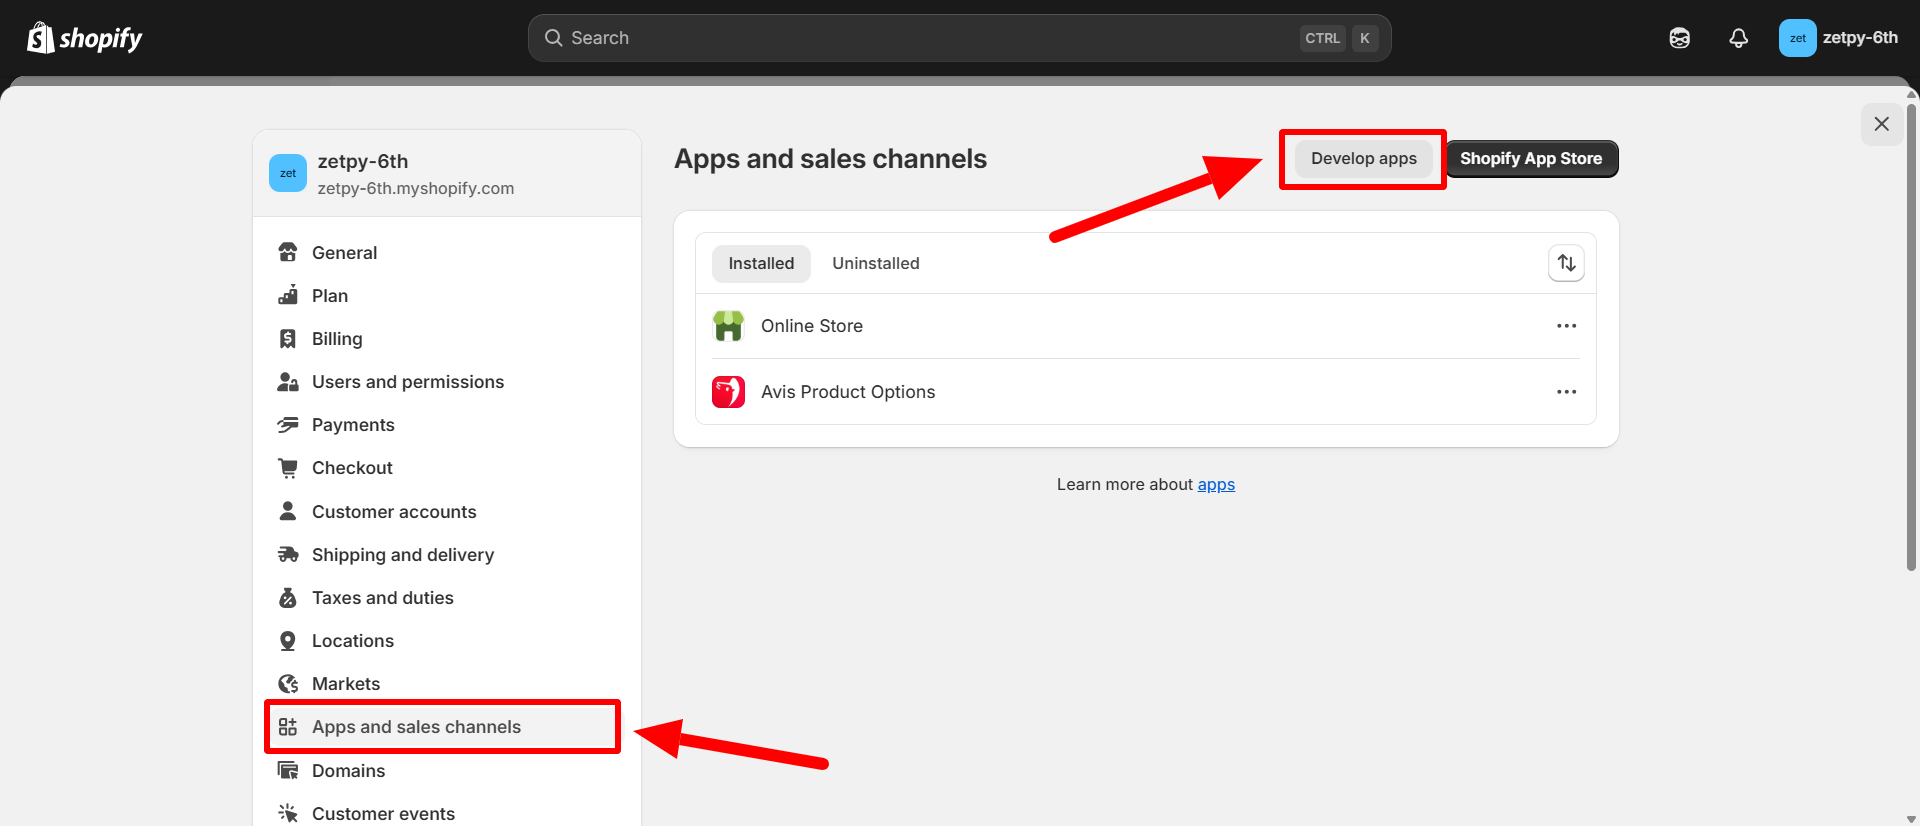The height and width of the screenshot is (826, 1920).
Task: Click the Shopify logo
Action: 85,38
